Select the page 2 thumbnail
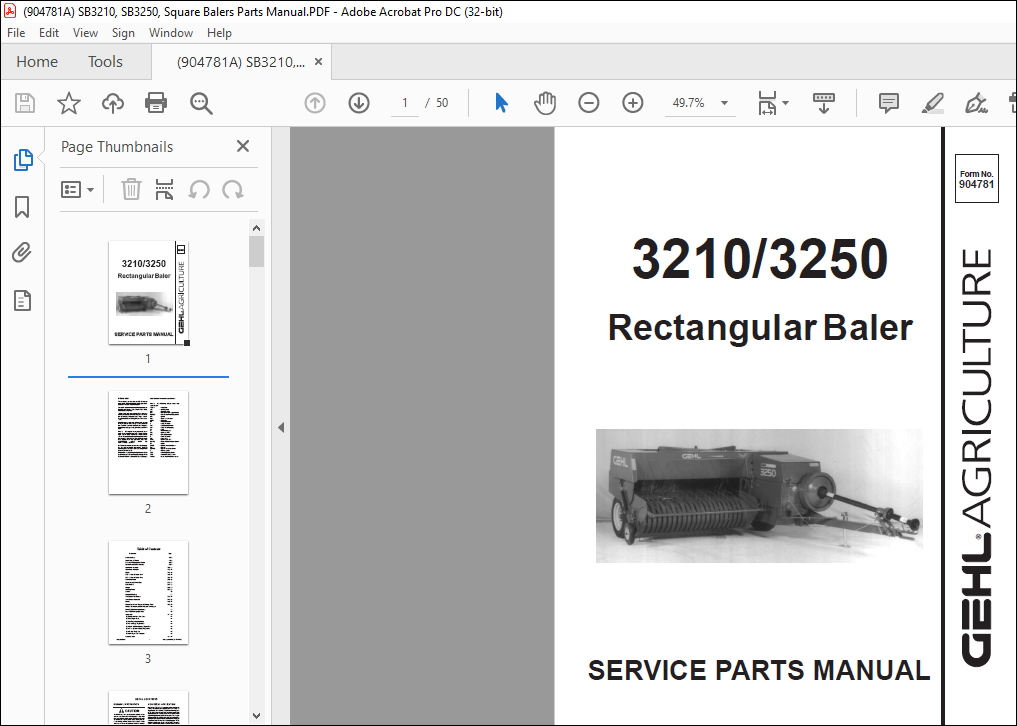Screen dimensions: 1017x726 pos(149,442)
